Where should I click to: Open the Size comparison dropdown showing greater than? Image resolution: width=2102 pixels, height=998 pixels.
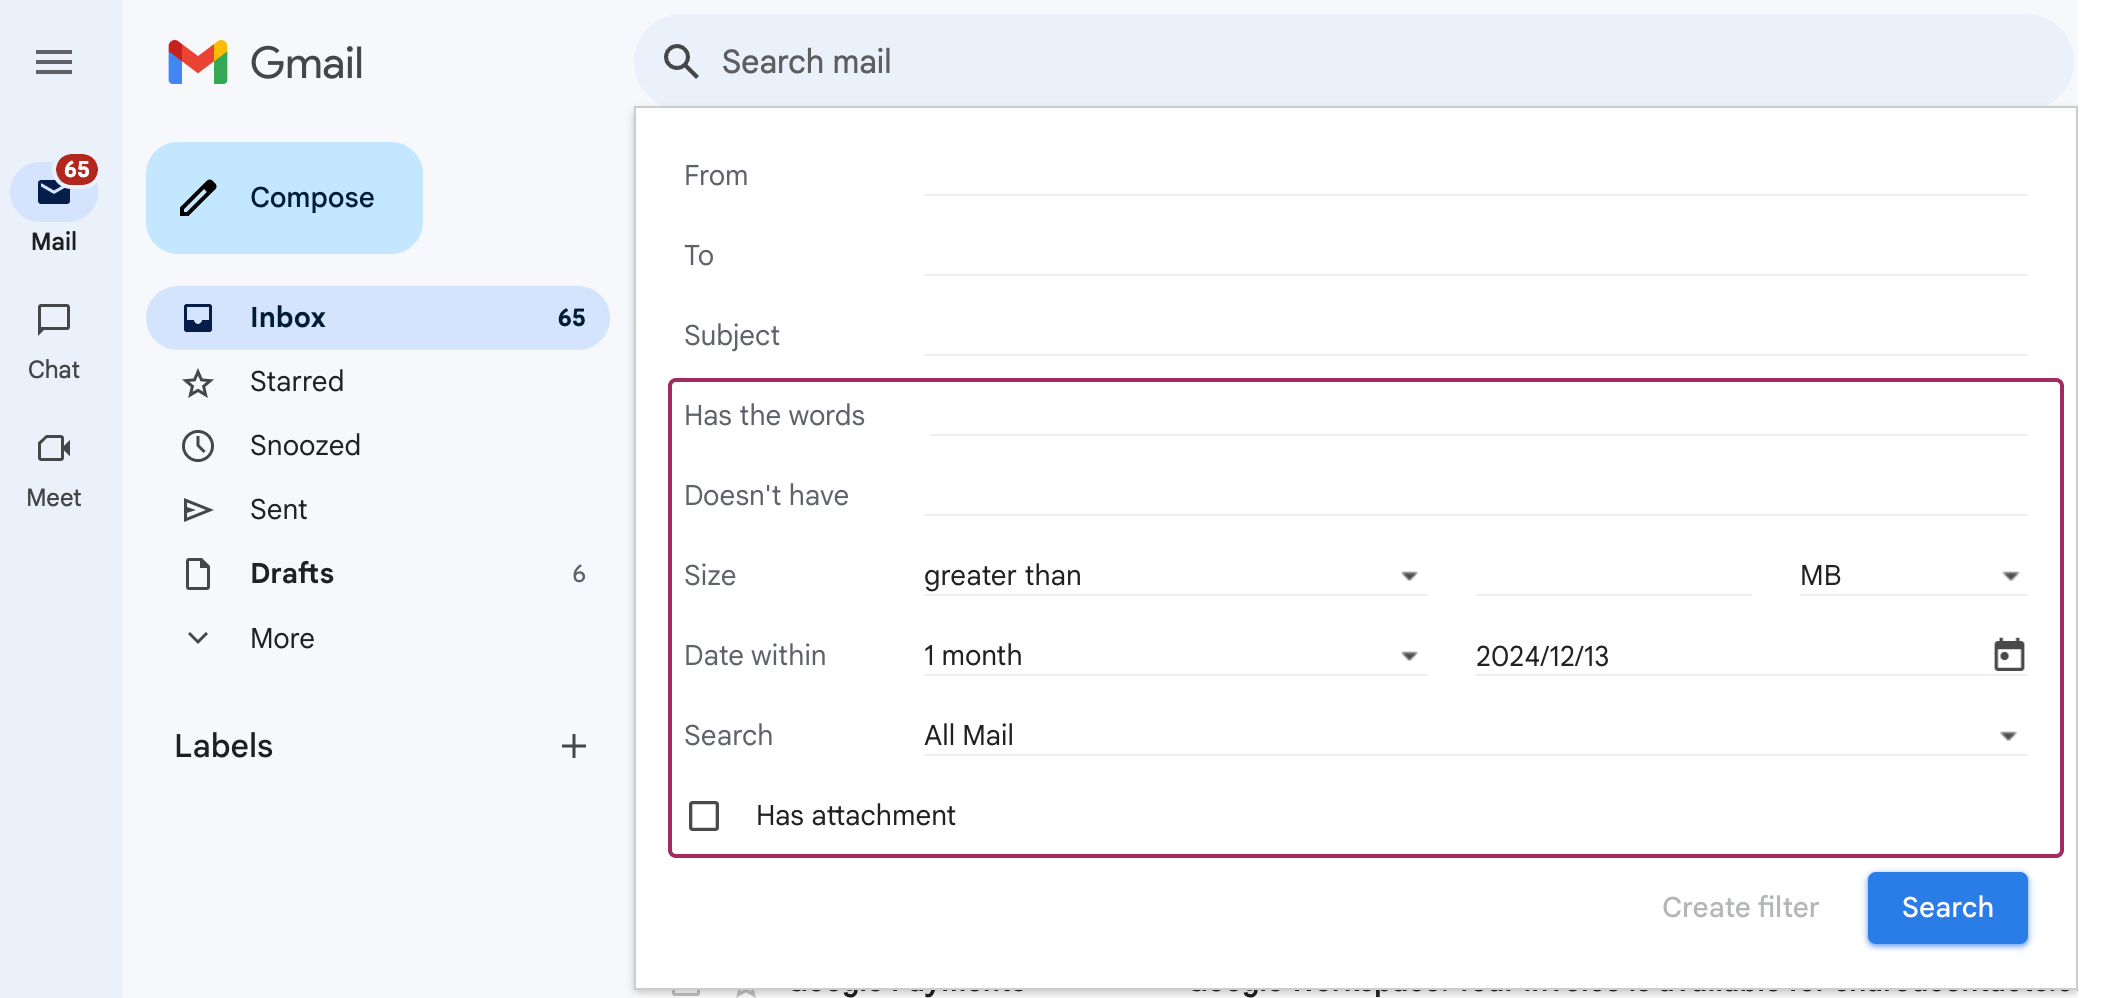(1411, 575)
